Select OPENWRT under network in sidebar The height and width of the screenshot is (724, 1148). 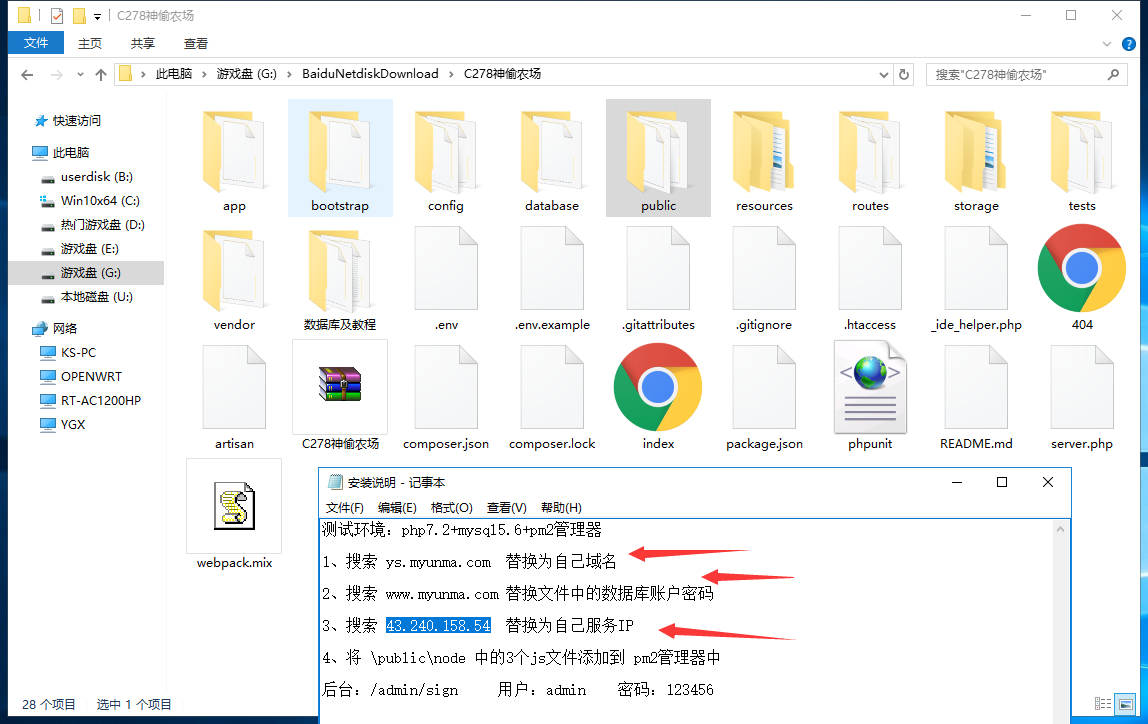click(x=91, y=376)
